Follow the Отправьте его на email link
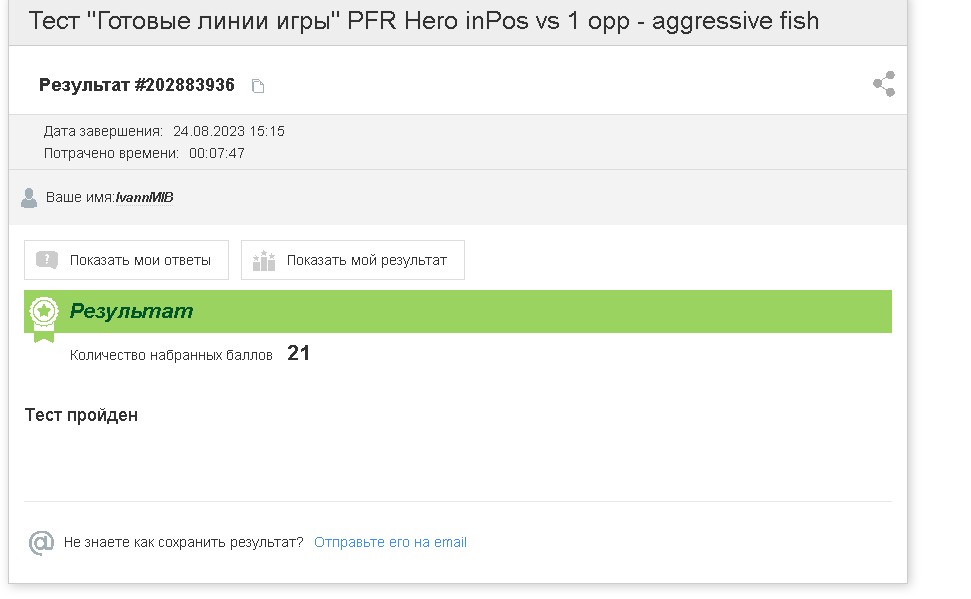This screenshot has width=971, height=599. coord(390,543)
